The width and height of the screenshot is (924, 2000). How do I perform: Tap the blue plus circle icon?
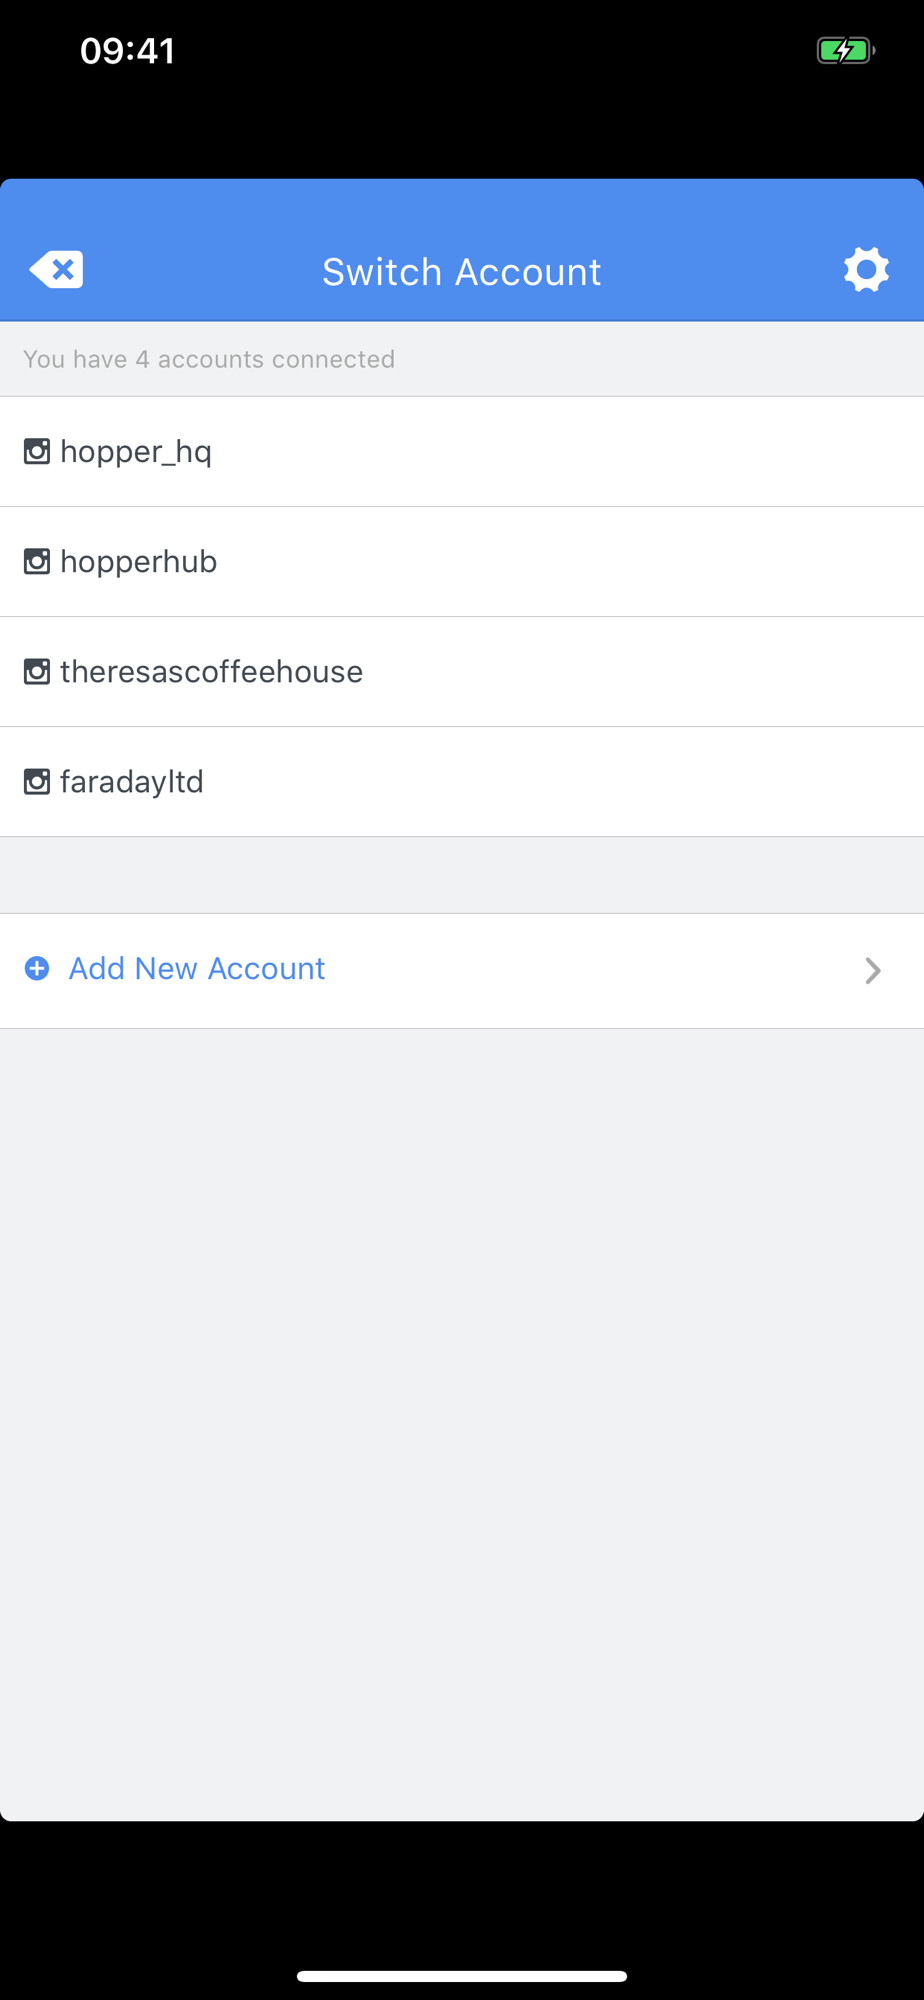pyautogui.click(x=37, y=969)
